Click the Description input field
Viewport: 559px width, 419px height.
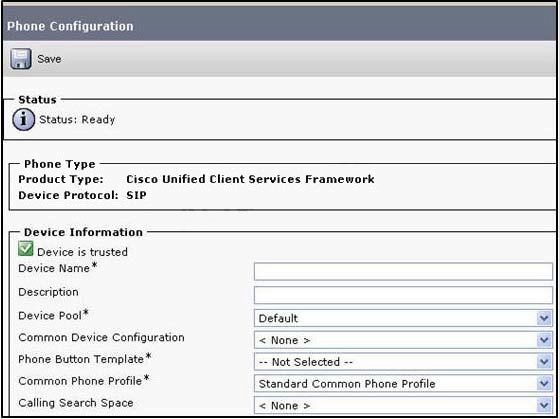click(403, 295)
